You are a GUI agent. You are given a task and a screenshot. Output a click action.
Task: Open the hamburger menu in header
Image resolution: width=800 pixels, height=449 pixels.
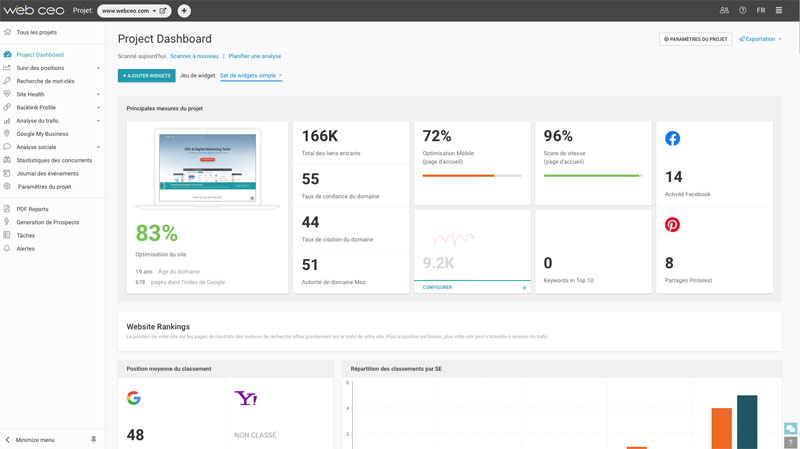coord(779,10)
